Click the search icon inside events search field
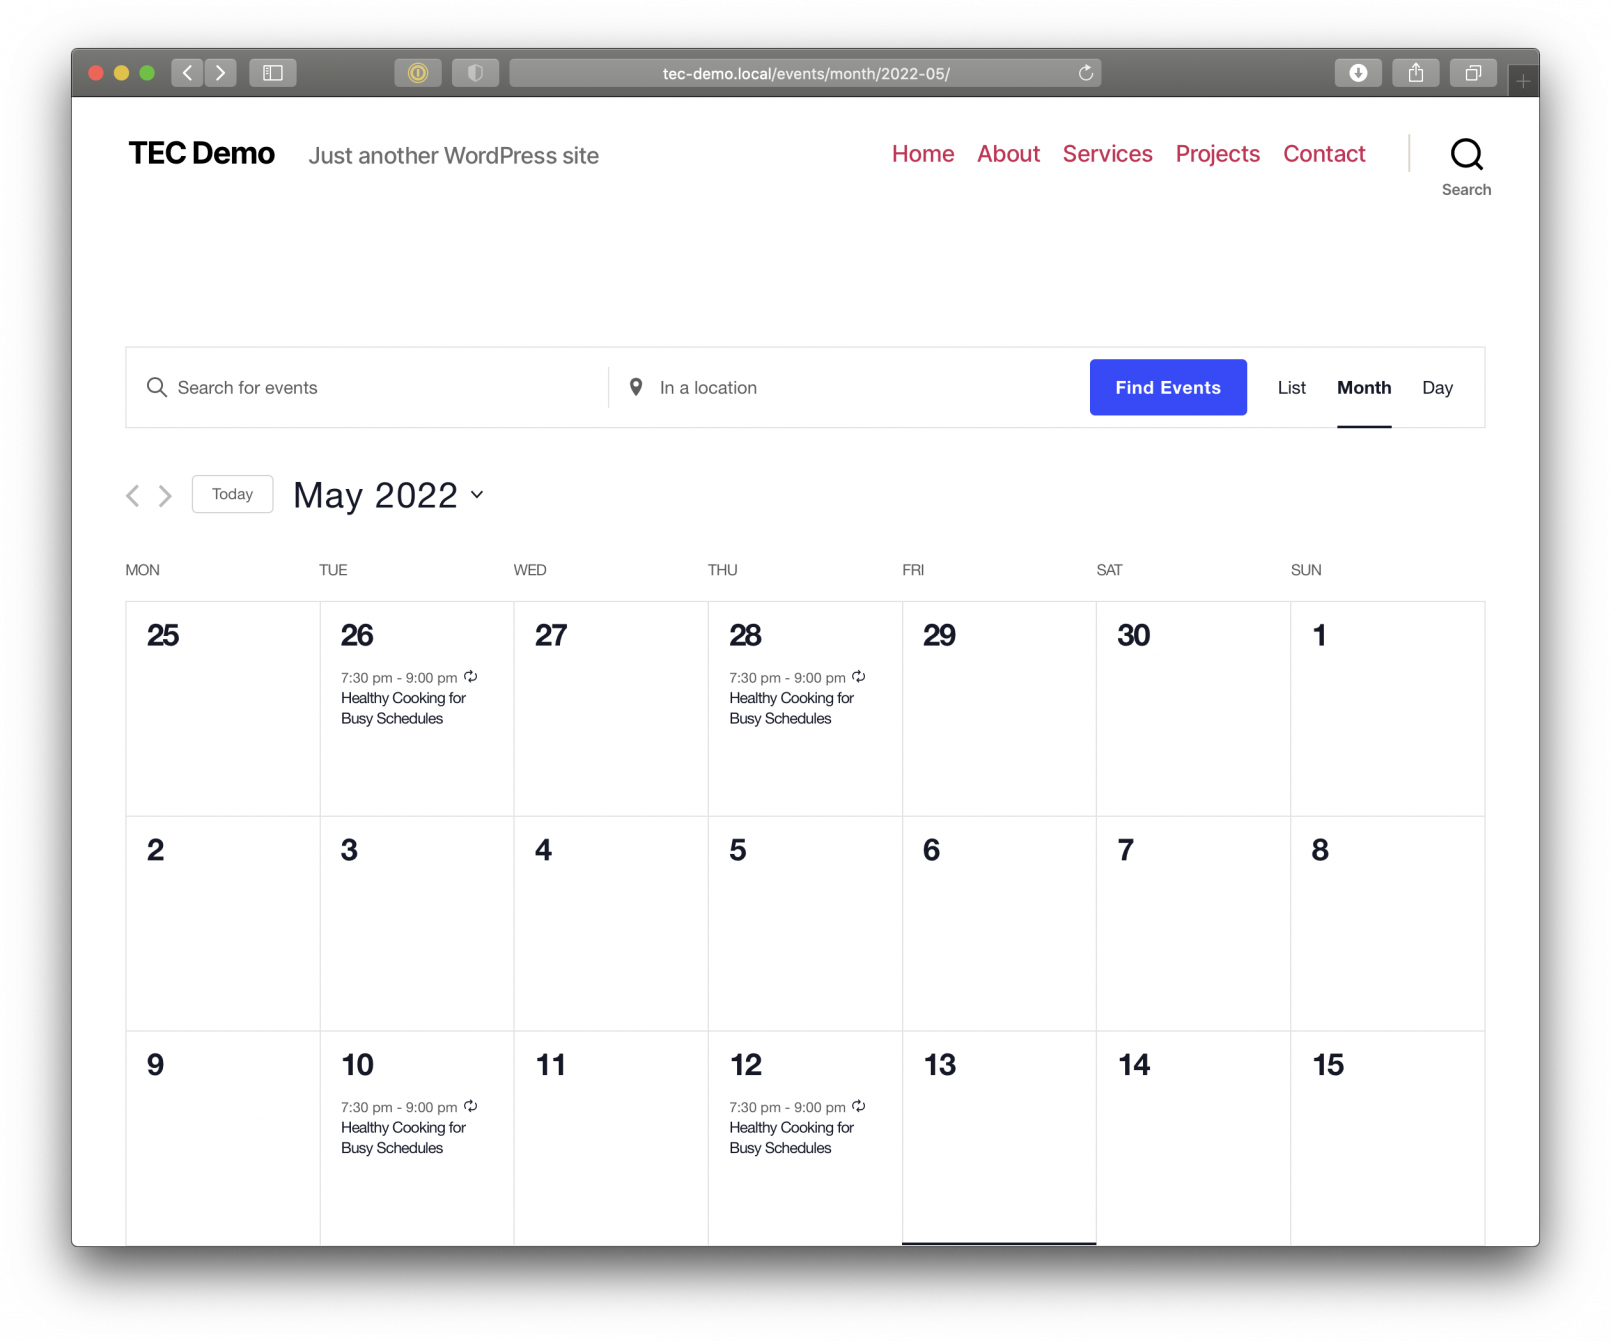The height and width of the screenshot is (1341, 1611). (157, 387)
